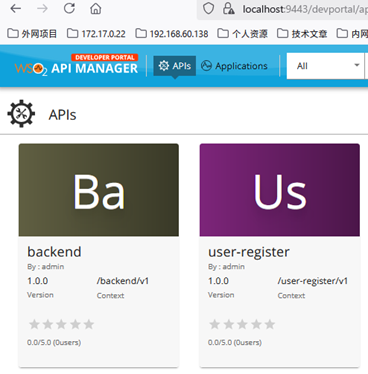Rate user-register with the fifth star
This screenshot has height=374, width=368.
[270, 324]
